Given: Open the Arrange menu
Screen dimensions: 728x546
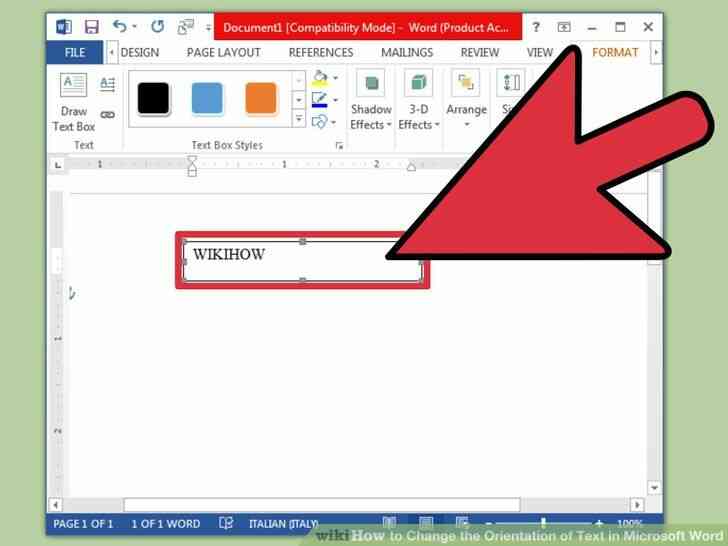Looking at the screenshot, I should click(x=466, y=99).
